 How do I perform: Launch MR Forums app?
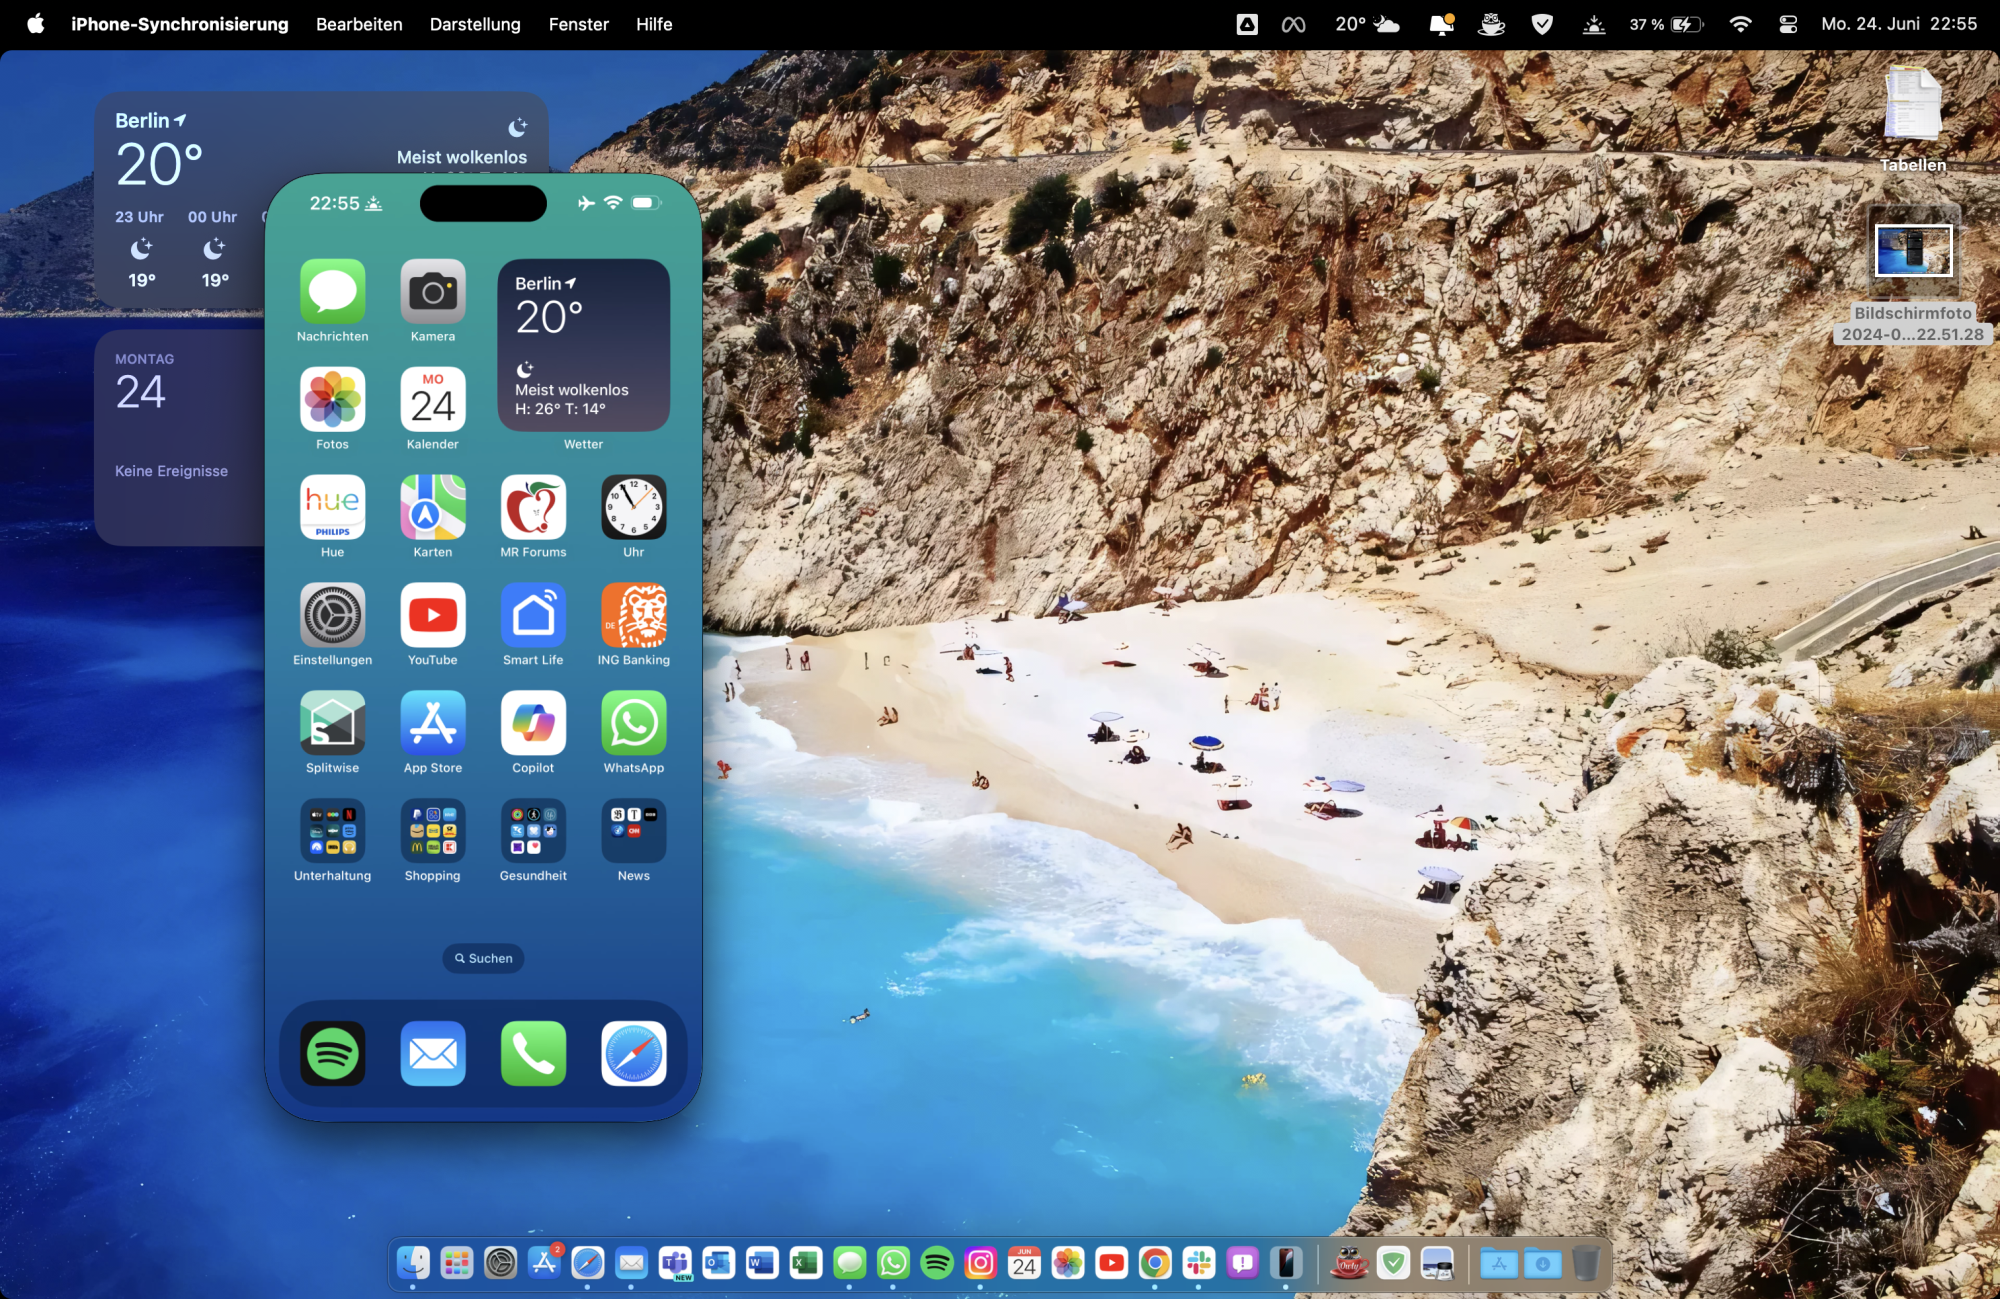(x=533, y=508)
